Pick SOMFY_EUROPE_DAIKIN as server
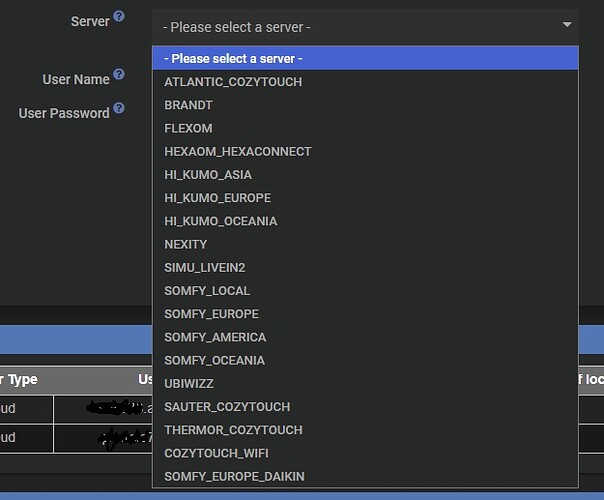 click(x=365, y=476)
